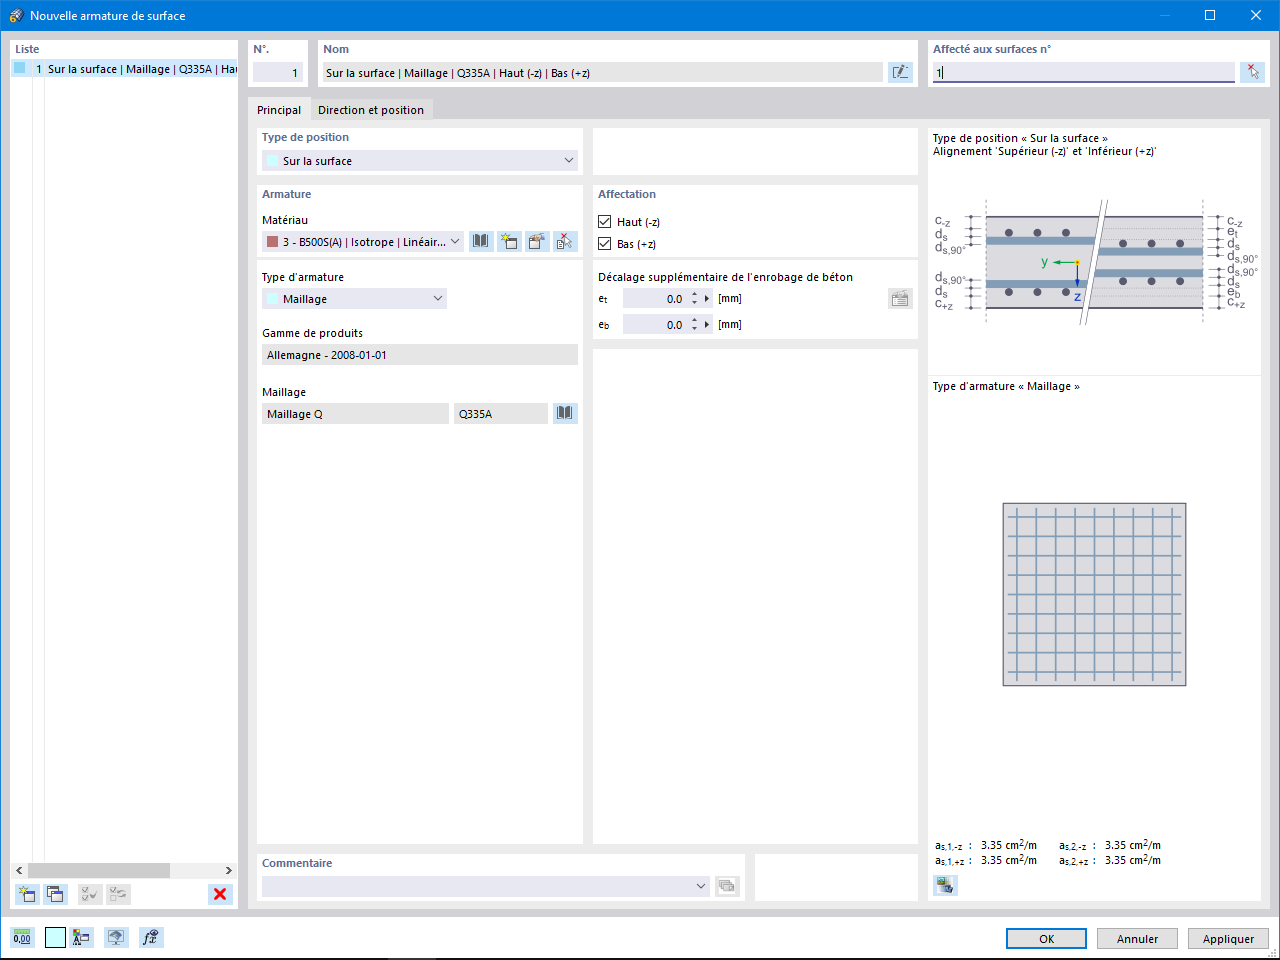This screenshot has height=960, width=1280.
Task: Click the list scrollbar left arrow
Action: point(19,870)
